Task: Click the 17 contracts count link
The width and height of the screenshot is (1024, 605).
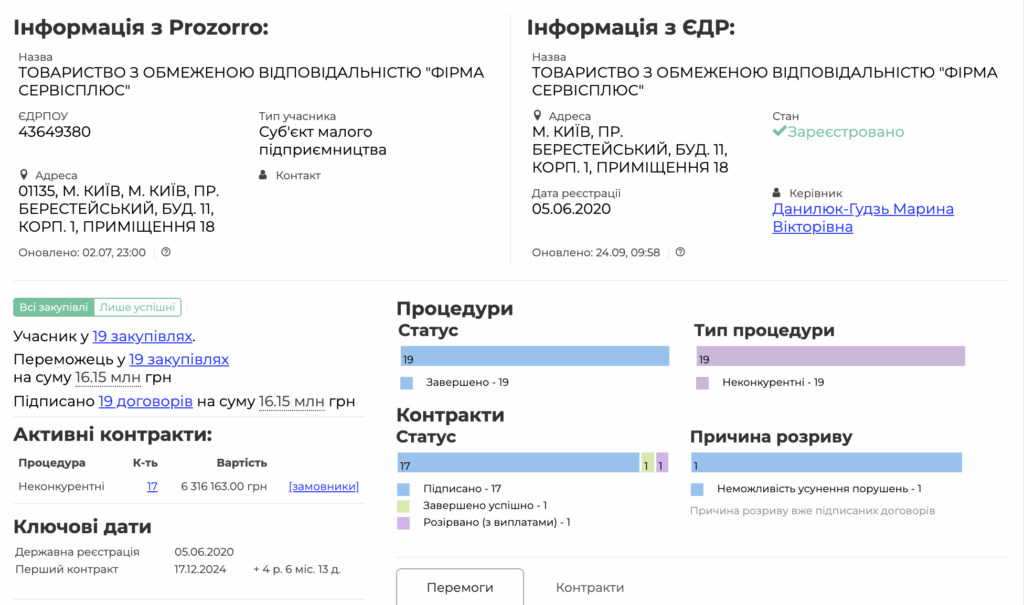Action: [x=152, y=486]
